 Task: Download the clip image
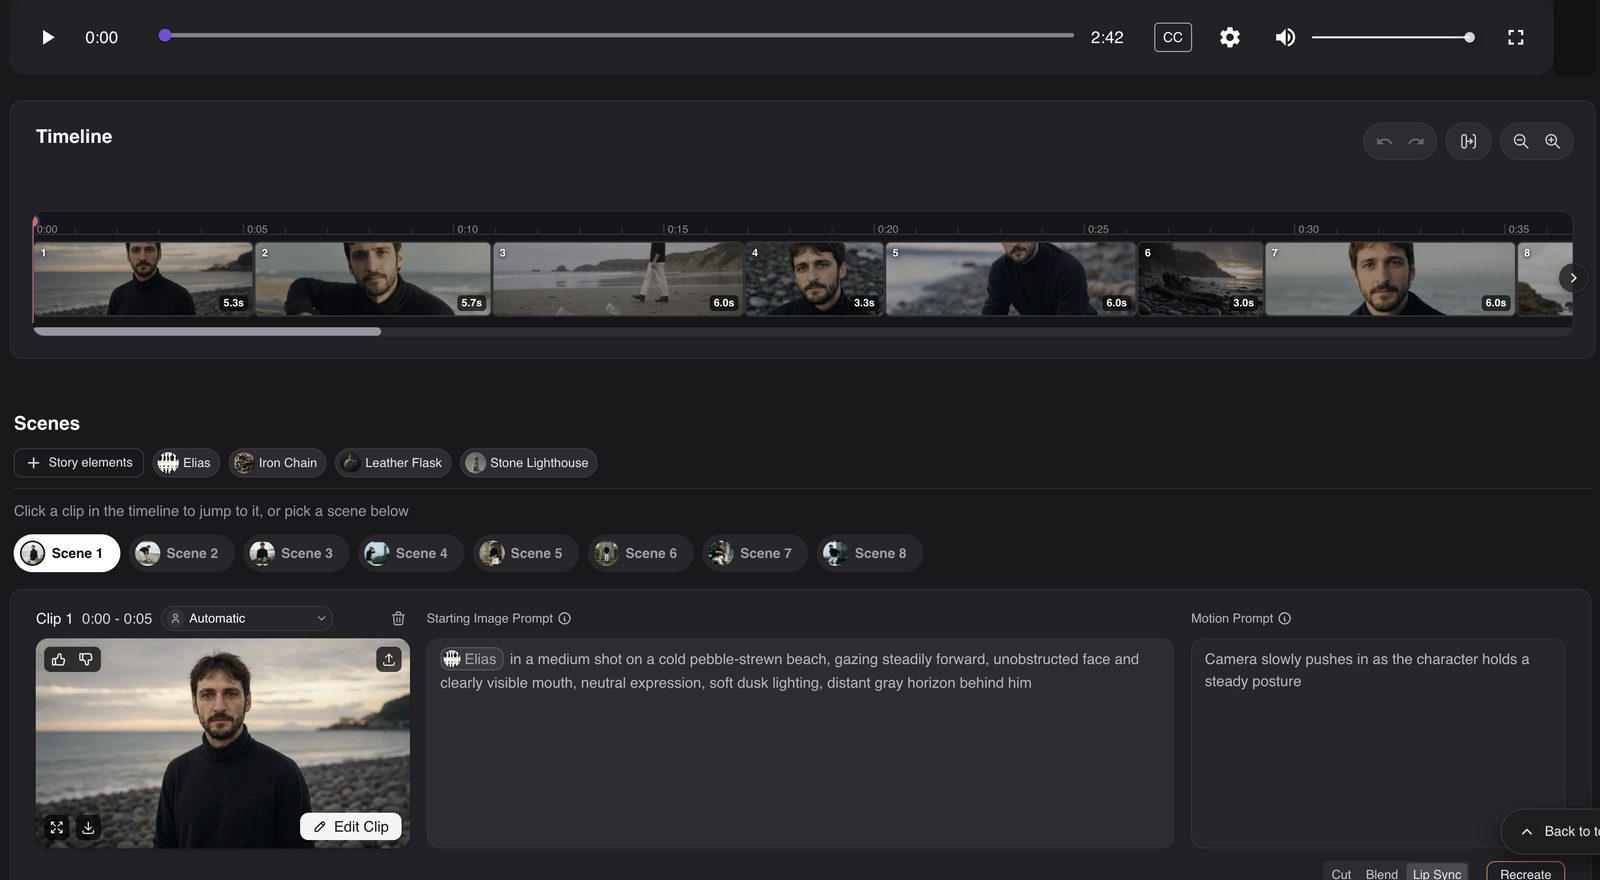(x=88, y=827)
